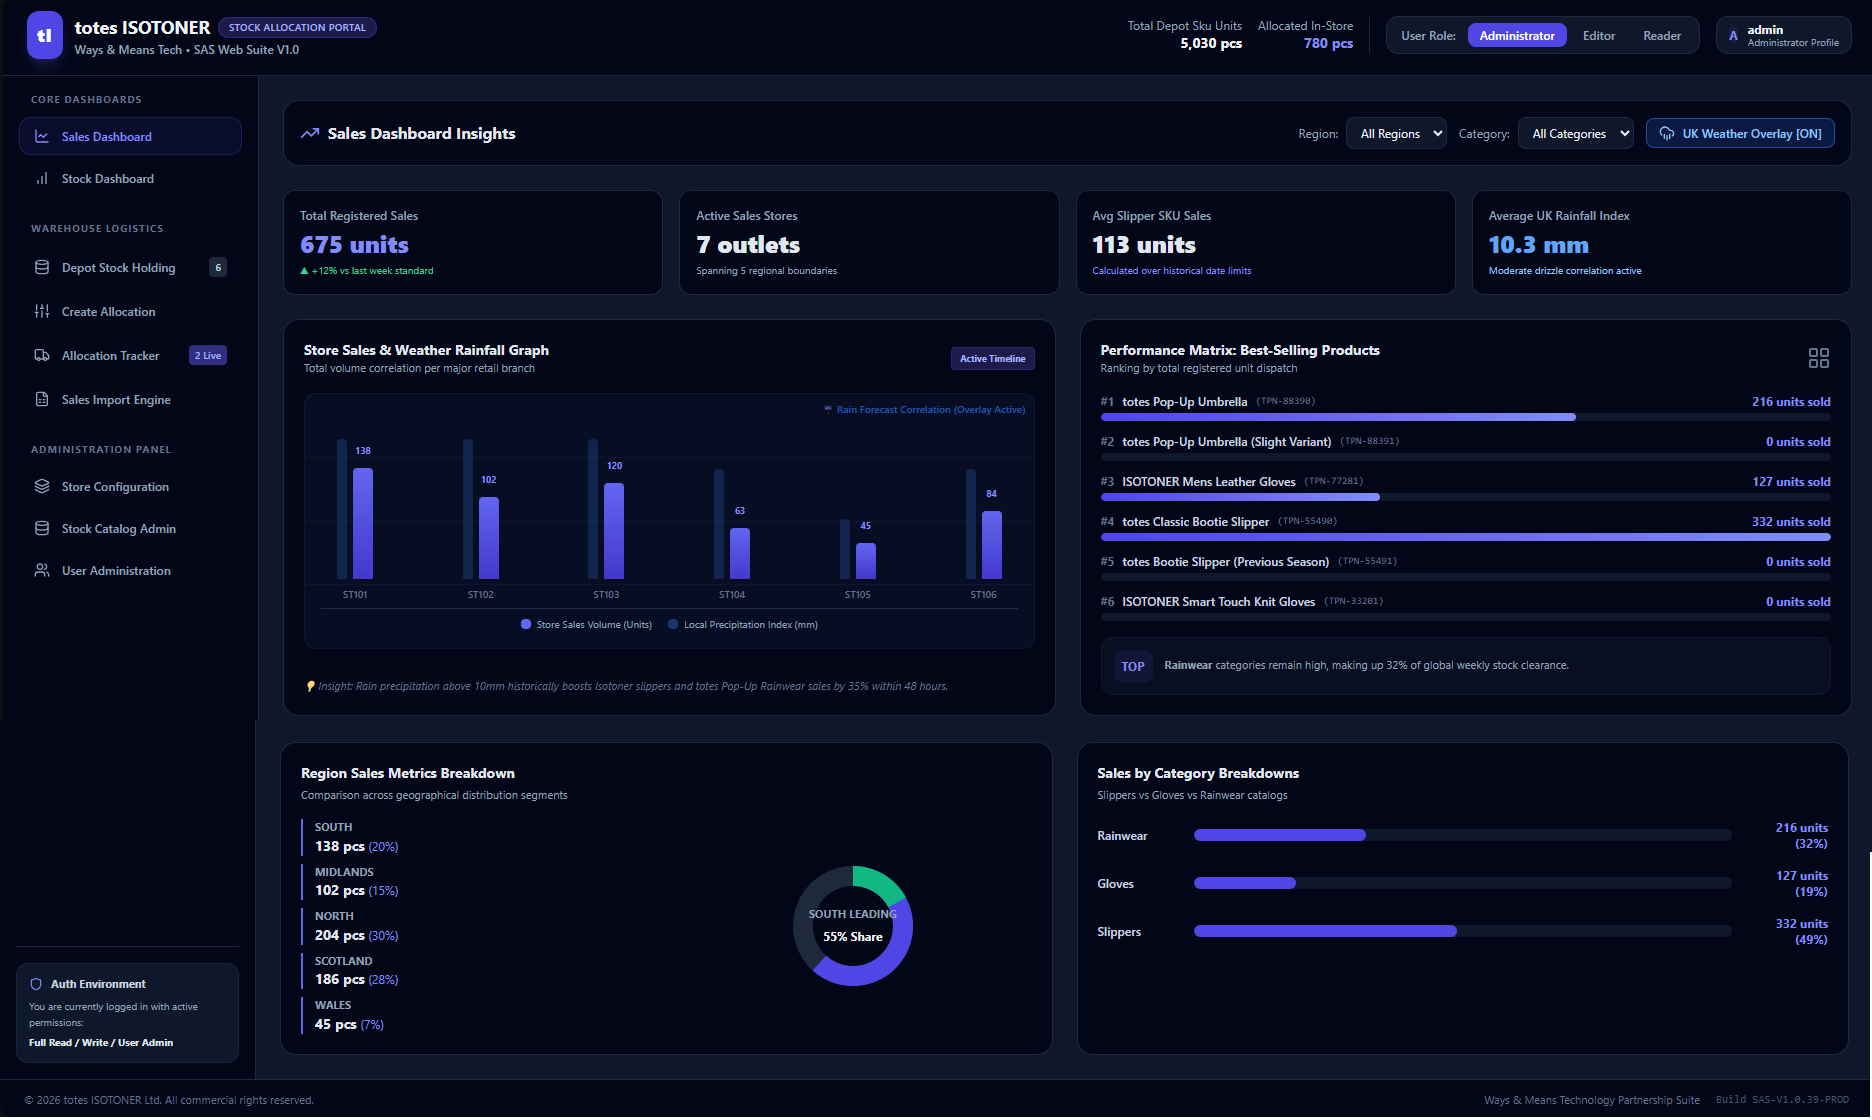Click the rain forecast correlation snowflake icon
Viewport: 1872px width, 1120px height.
click(x=828, y=409)
